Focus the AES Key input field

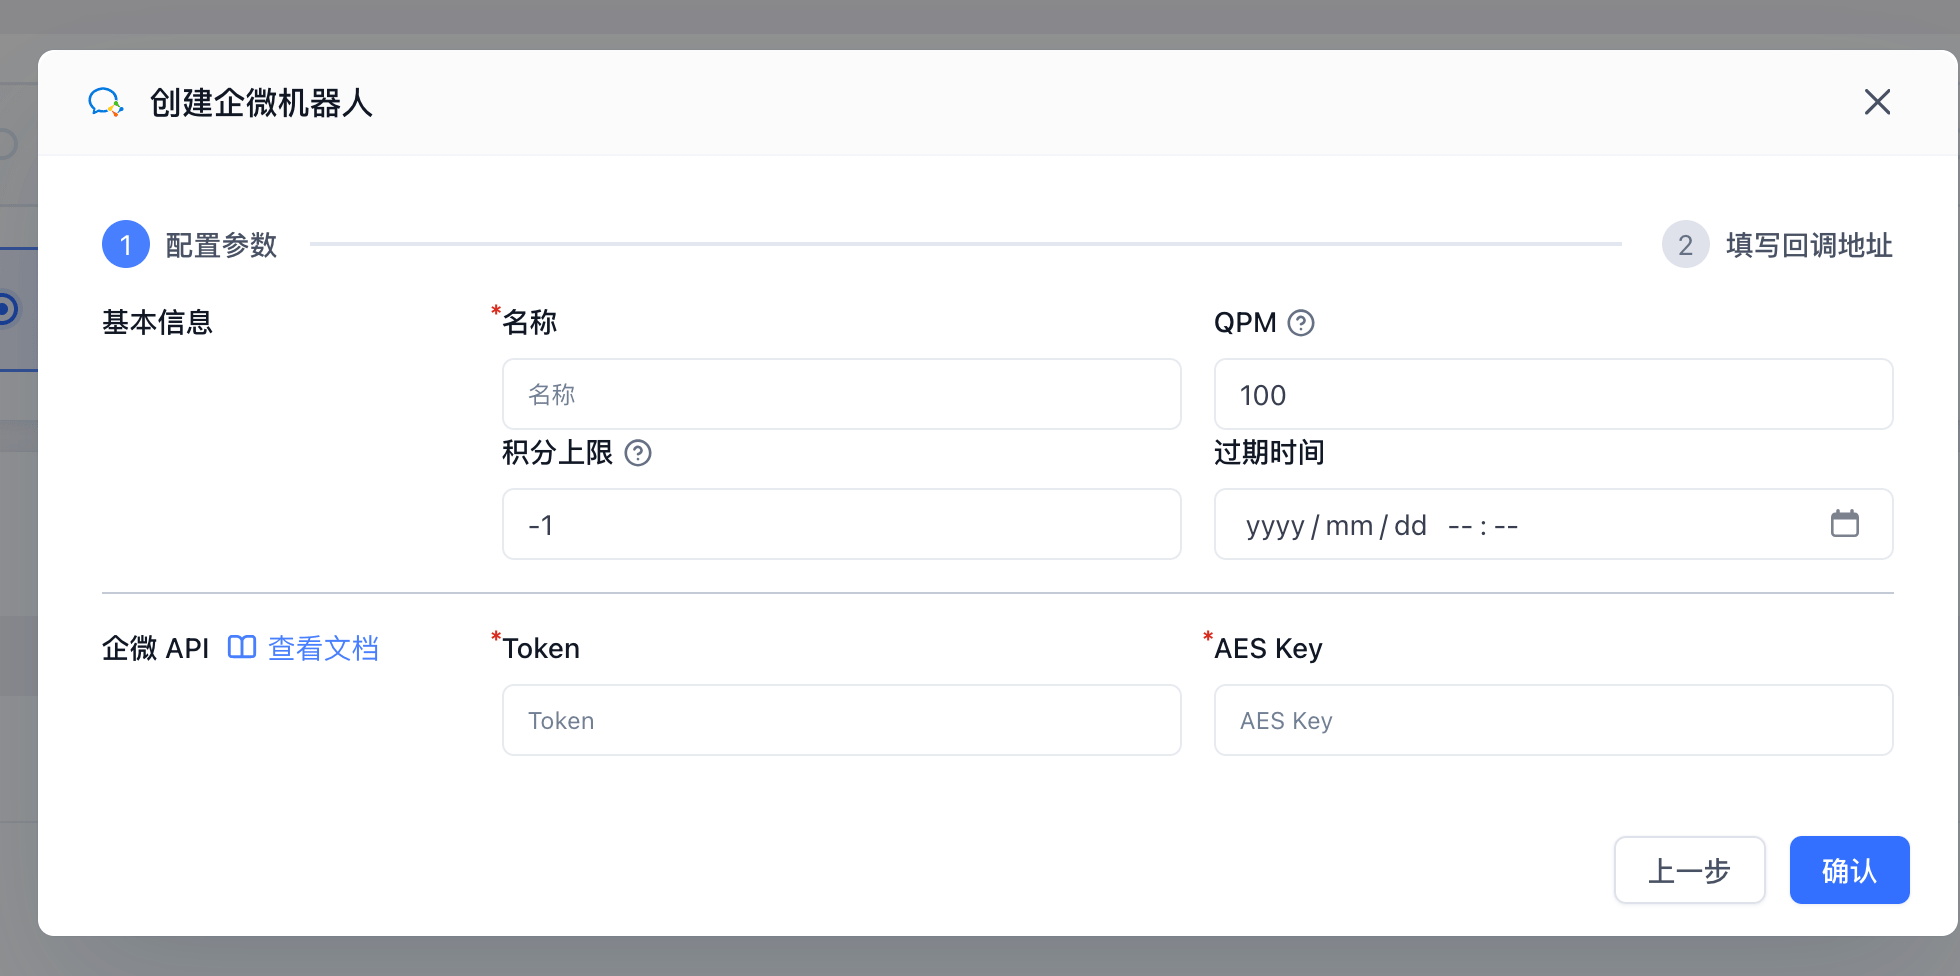coord(1552,720)
